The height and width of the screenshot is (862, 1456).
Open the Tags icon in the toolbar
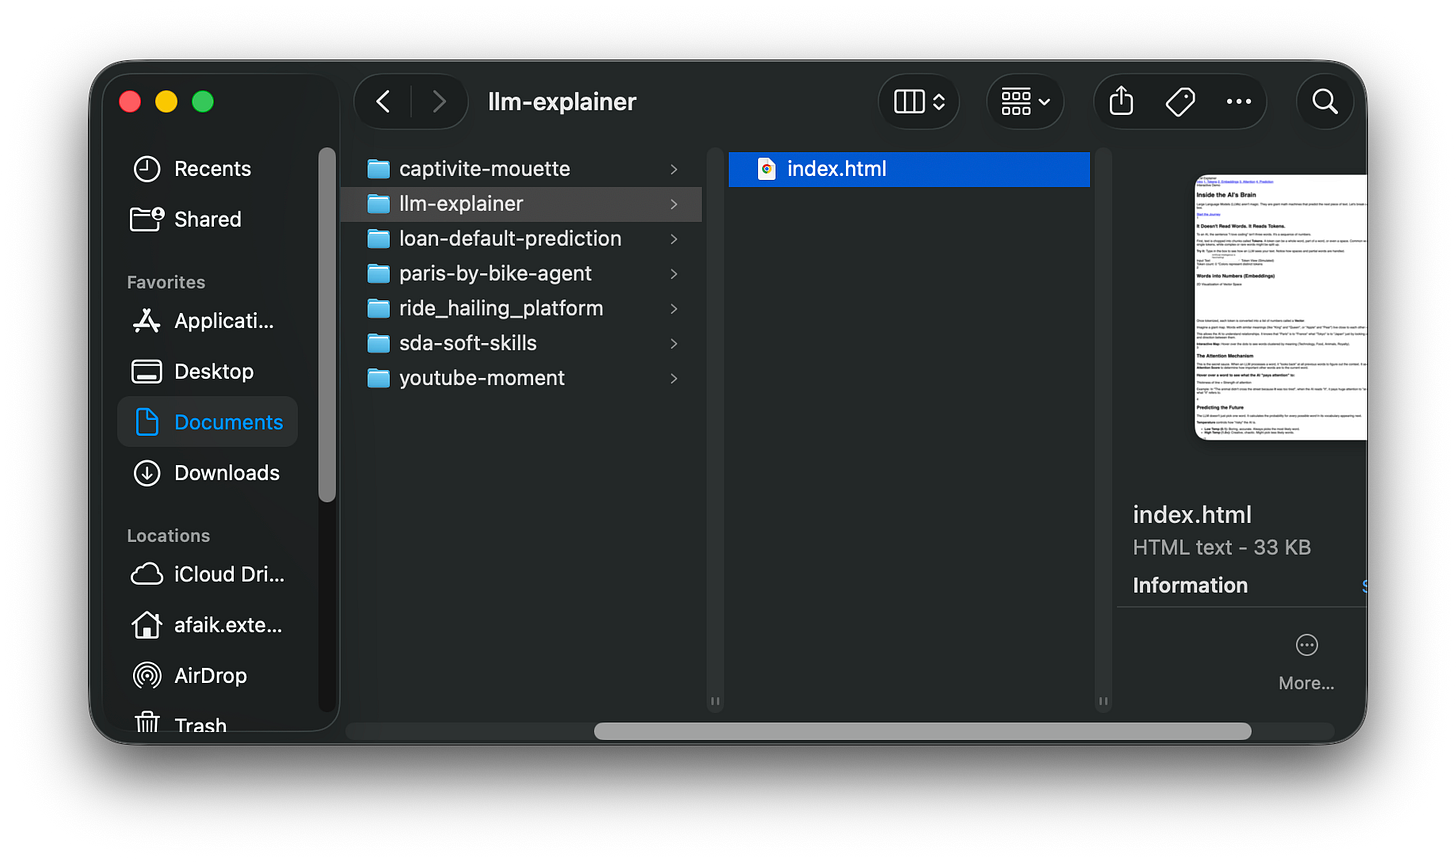pos(1180,101)
